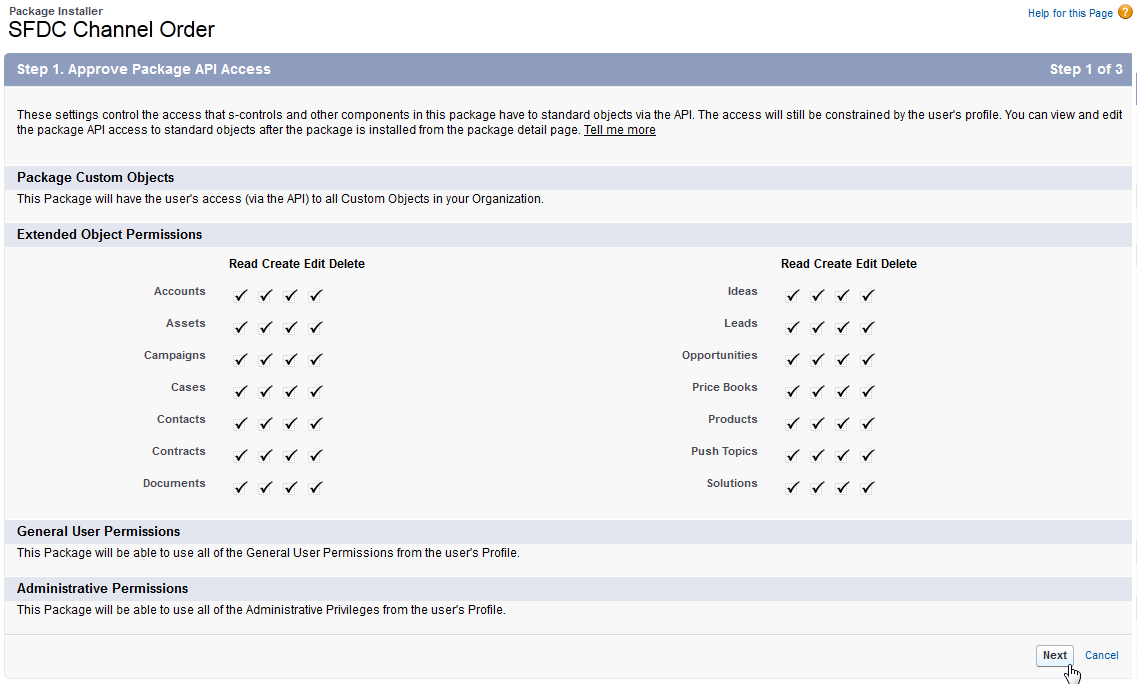Image resolution: width=1137 pixels, height=684 pixels.
Task: Click the orange help question mark icon
Action: click(1125, 12)
